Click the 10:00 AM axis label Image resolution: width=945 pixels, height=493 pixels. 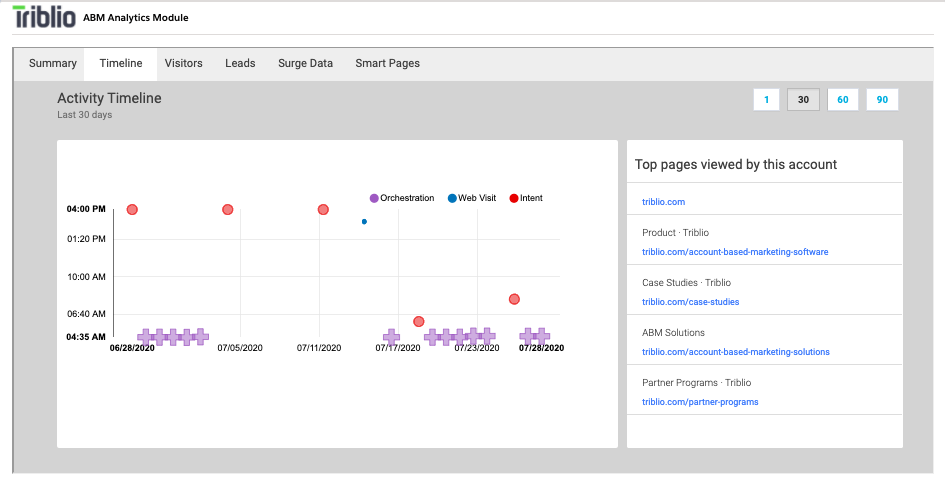86,277
